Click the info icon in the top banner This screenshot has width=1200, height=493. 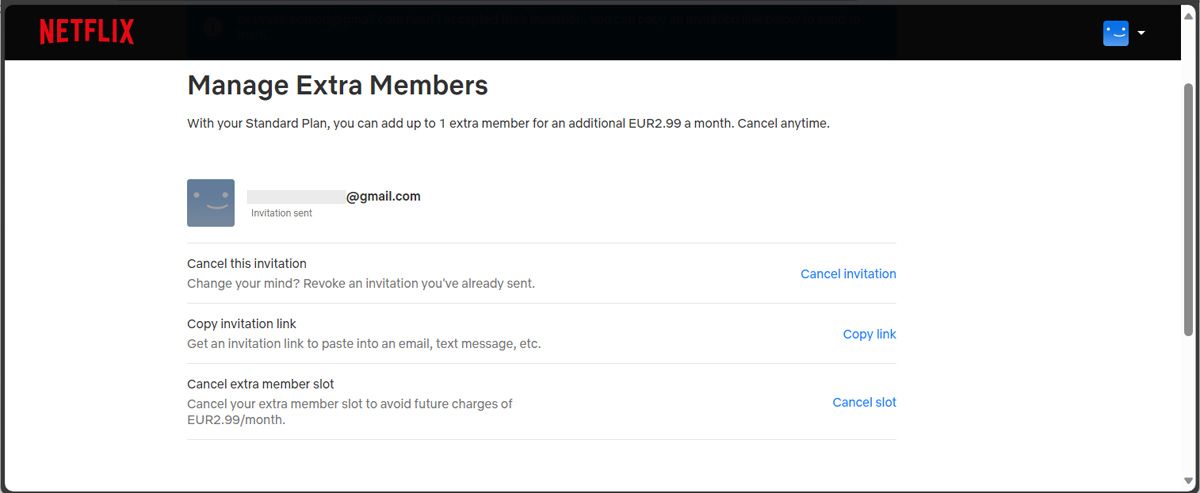point(212,27)
